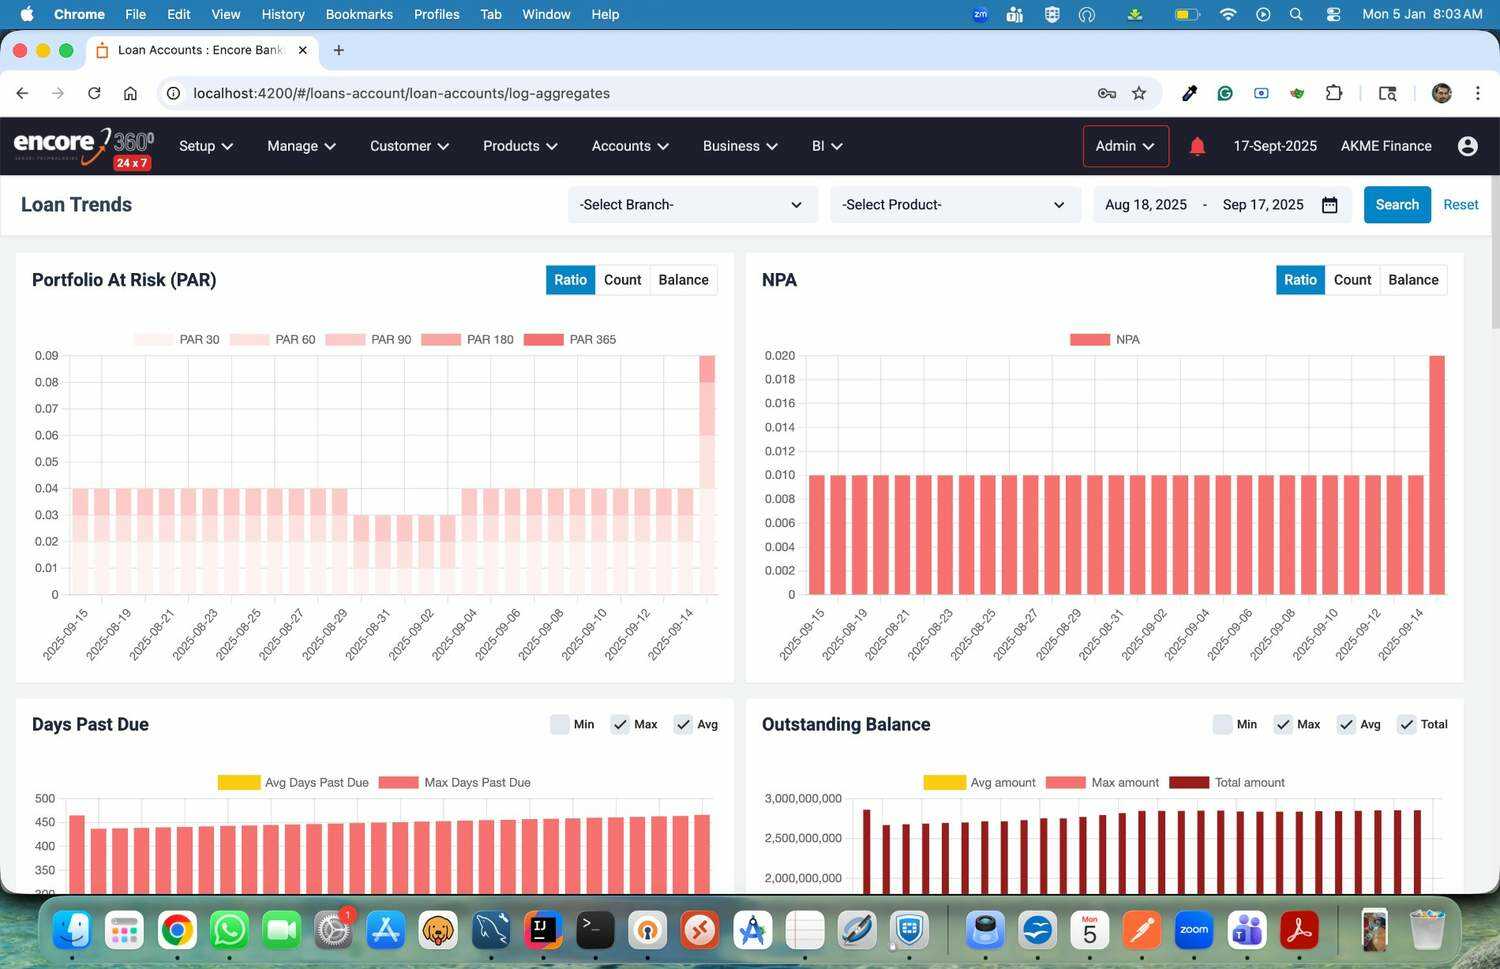Select the NPA Ratio view button

1300,280
